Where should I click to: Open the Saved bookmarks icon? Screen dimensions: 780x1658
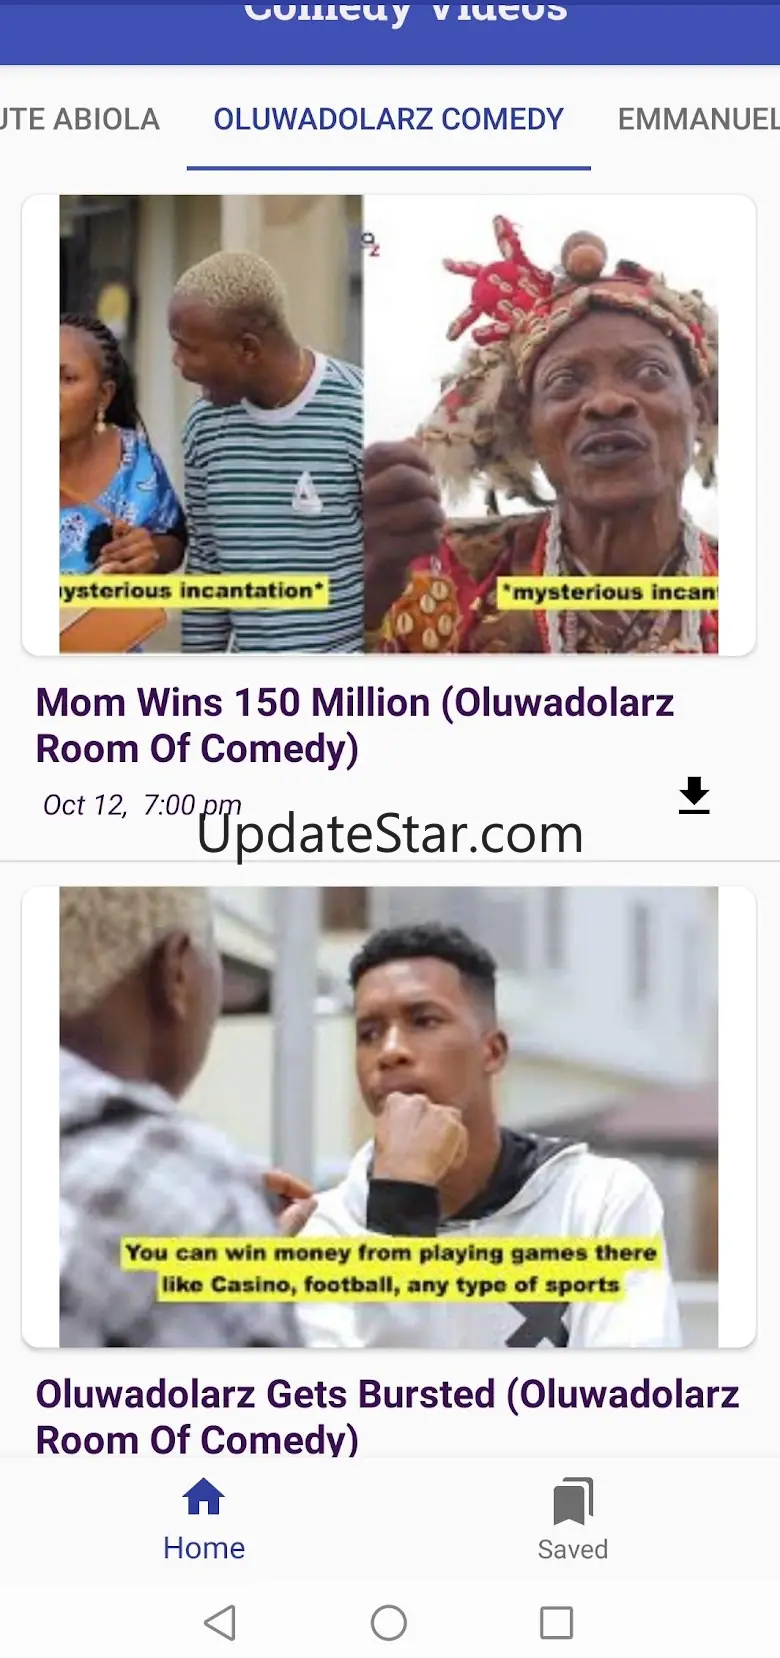tap(573, 1501)
